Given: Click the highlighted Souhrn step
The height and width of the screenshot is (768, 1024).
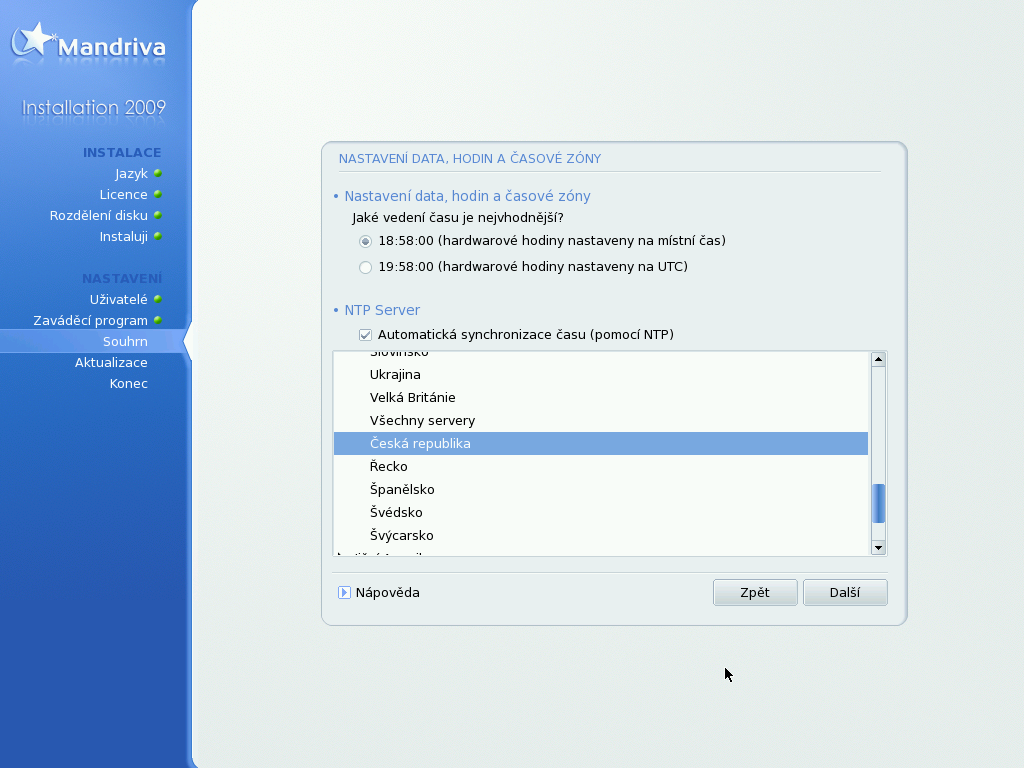Looking at the screenshot, I should [125, 342].
